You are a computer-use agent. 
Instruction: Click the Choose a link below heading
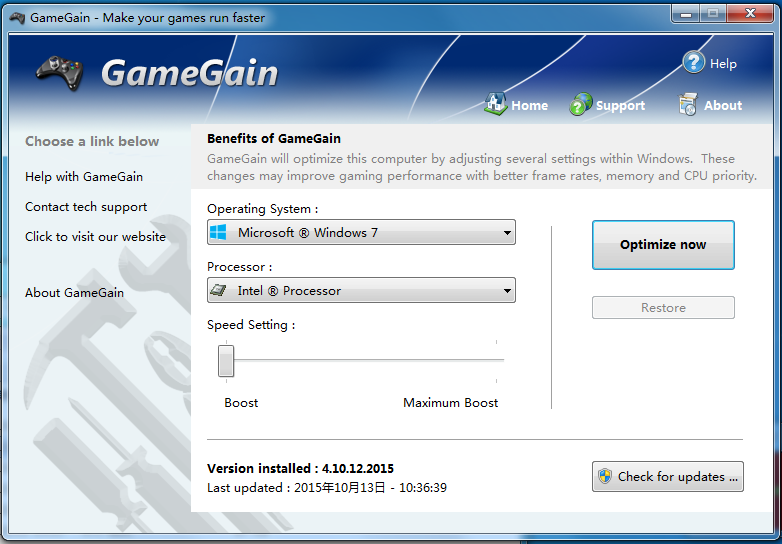pyautogui.click(x=92, y=142)
